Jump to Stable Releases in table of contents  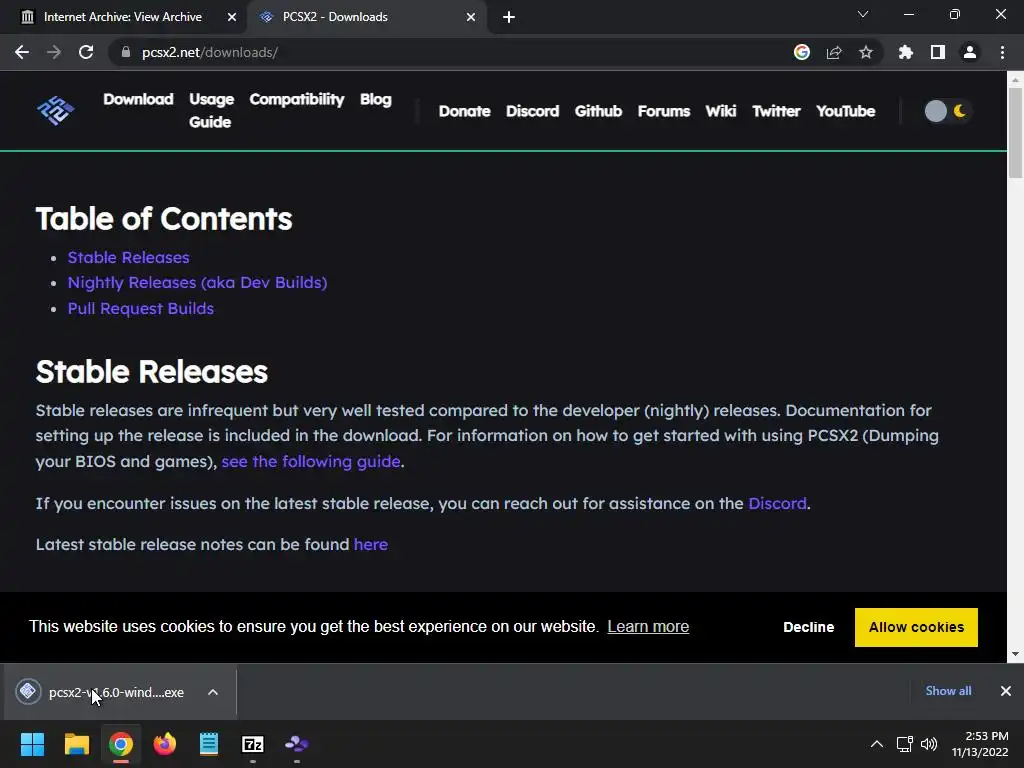tap(129, 257)
